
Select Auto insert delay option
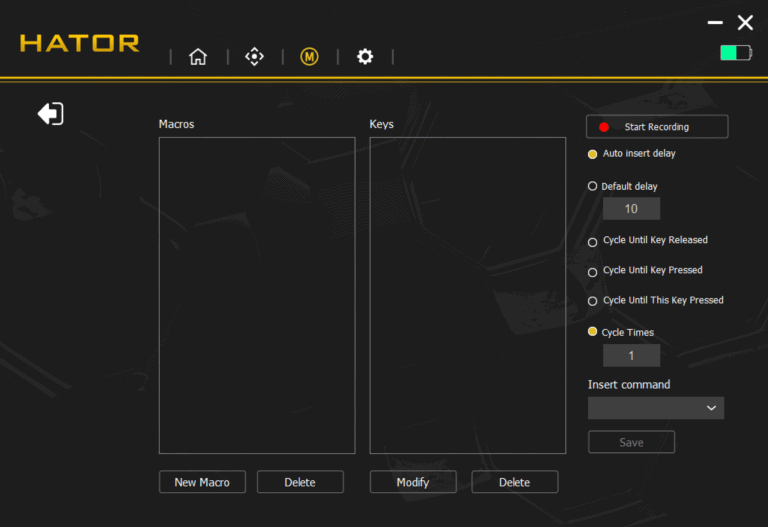(593, 154)
